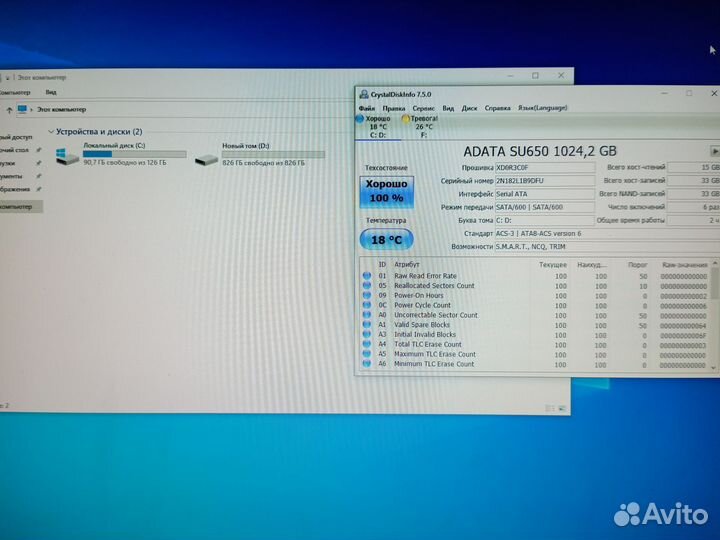Click the Атрибут column header
Viewport: 720px width, 540px height.
pyautogui.click(x=406, y=264)
